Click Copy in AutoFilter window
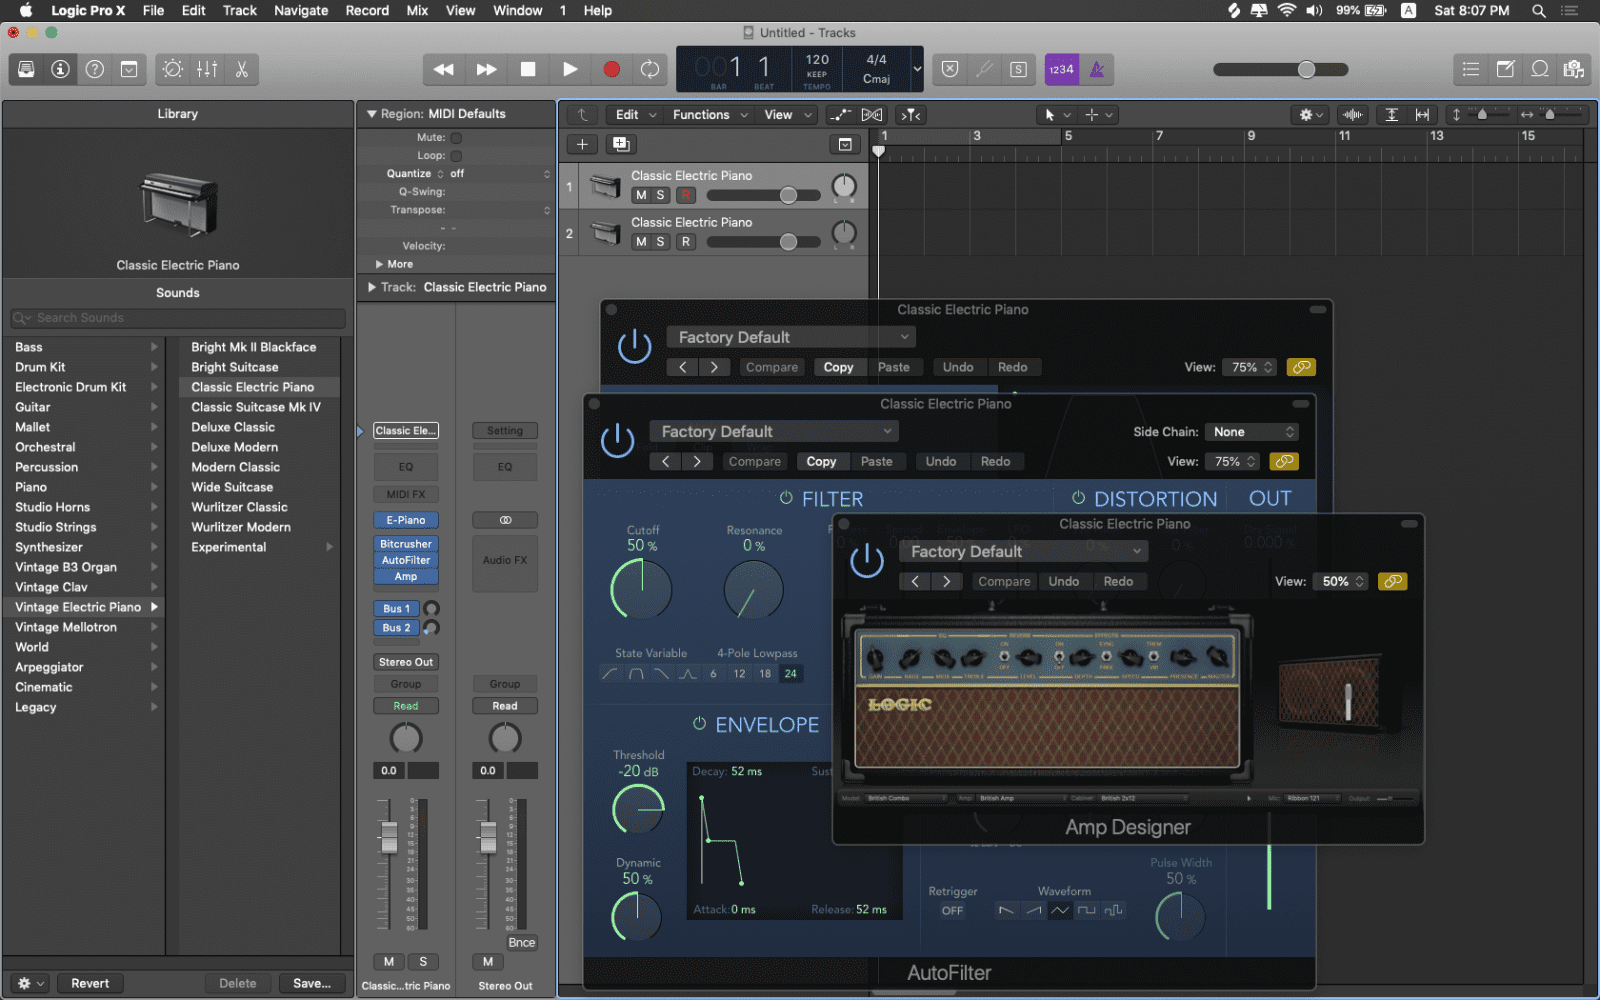 coord(821,461)
